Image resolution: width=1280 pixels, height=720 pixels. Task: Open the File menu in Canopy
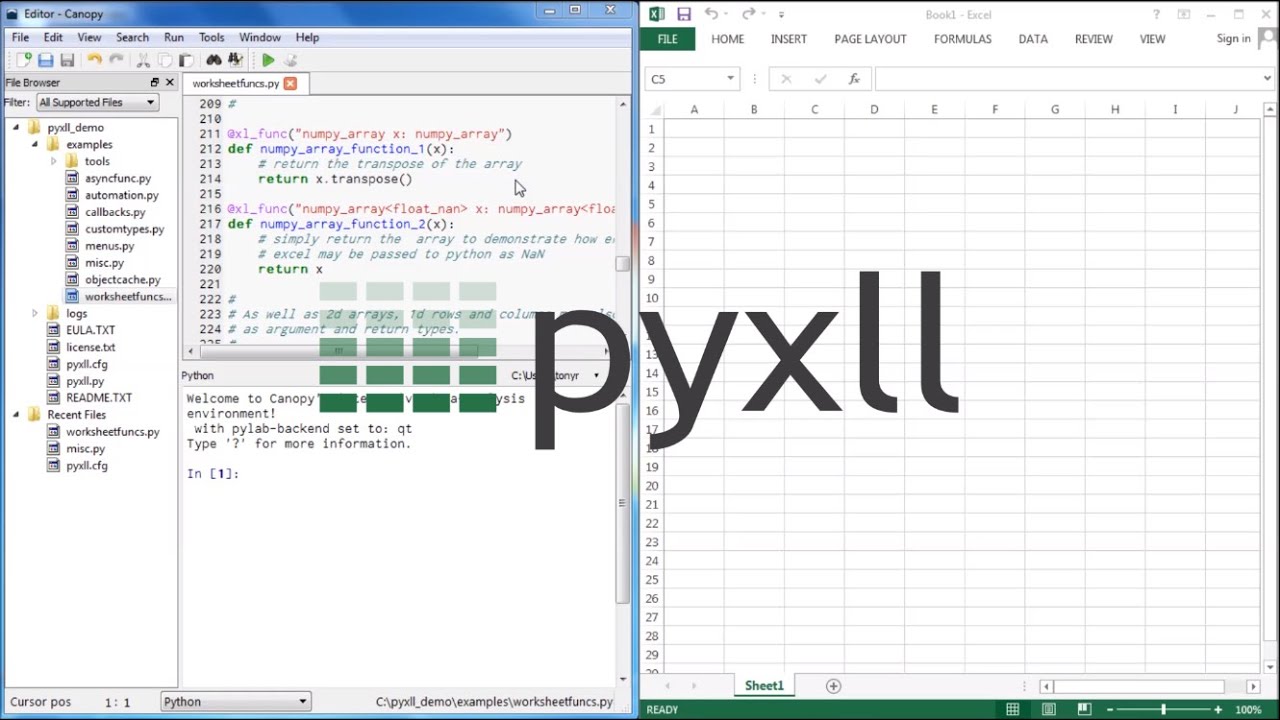pos(20,37)
